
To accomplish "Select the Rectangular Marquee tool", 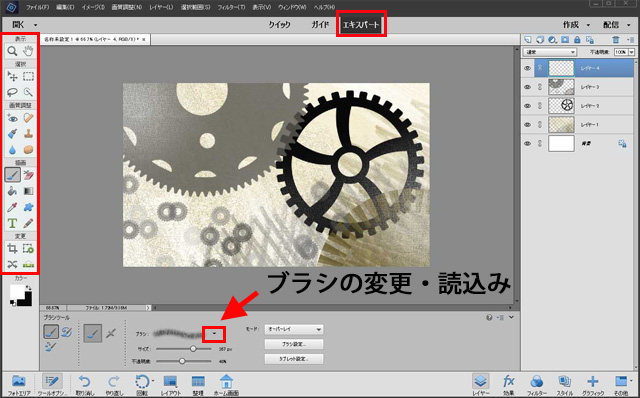I will coord(28,76).
